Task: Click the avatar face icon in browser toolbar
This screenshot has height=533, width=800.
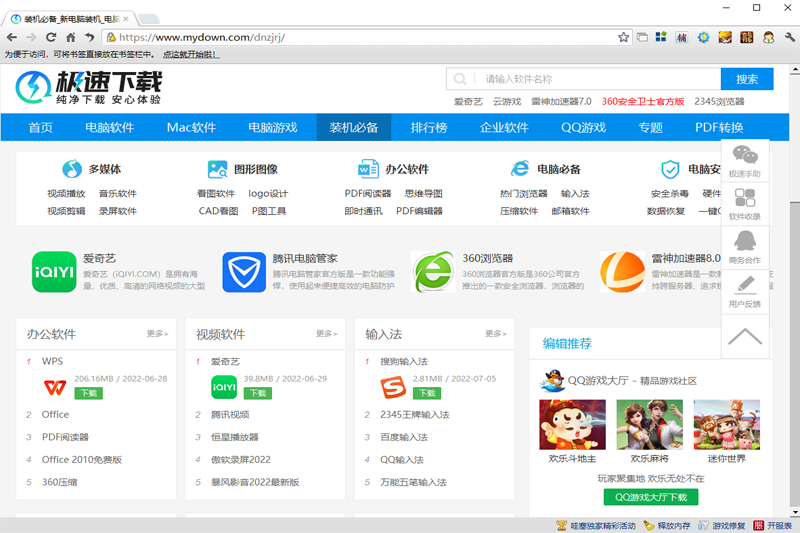Action: click(768, 37)
